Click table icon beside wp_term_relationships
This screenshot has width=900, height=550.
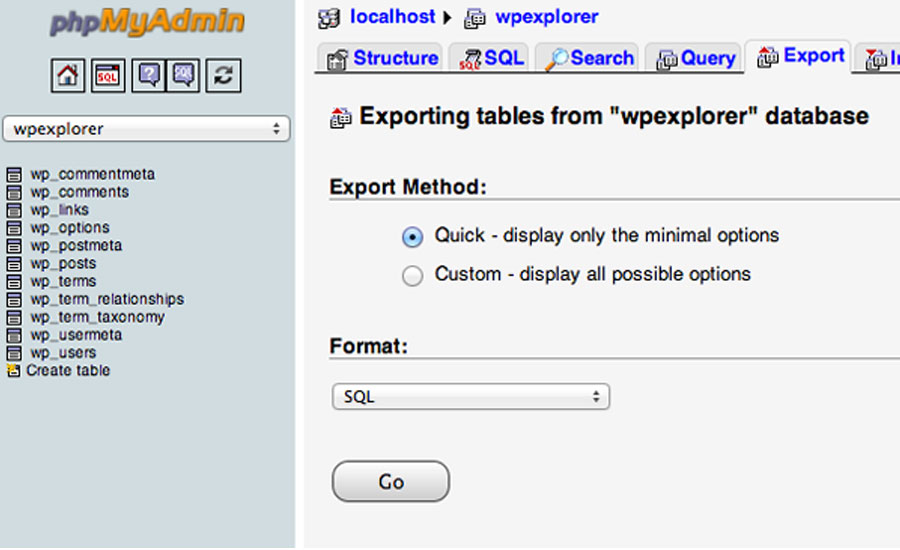click(14, 300)
